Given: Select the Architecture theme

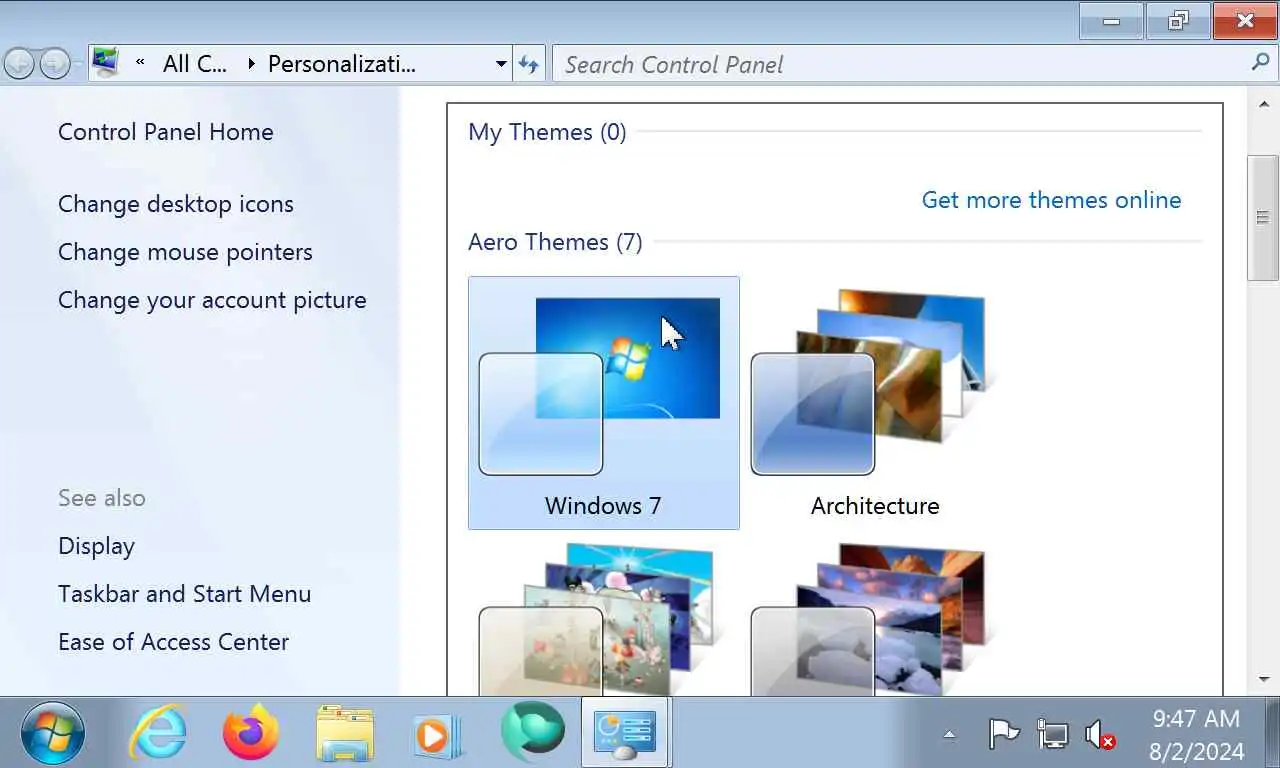Looking at the screenshot, I should 875,403.
